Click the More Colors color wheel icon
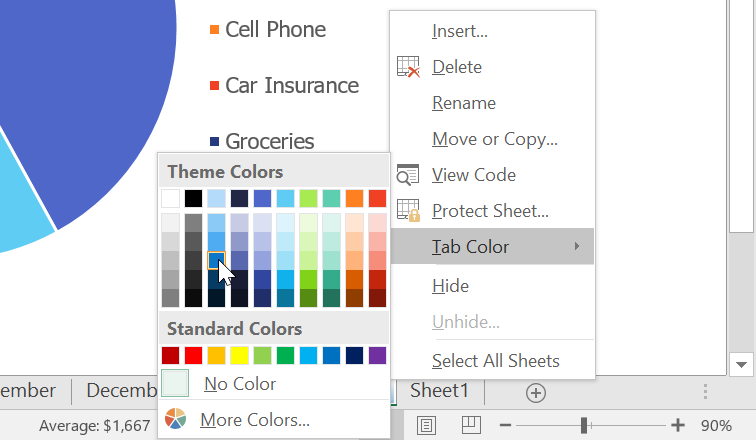This screenshot has height=440, width=756. 173,420
